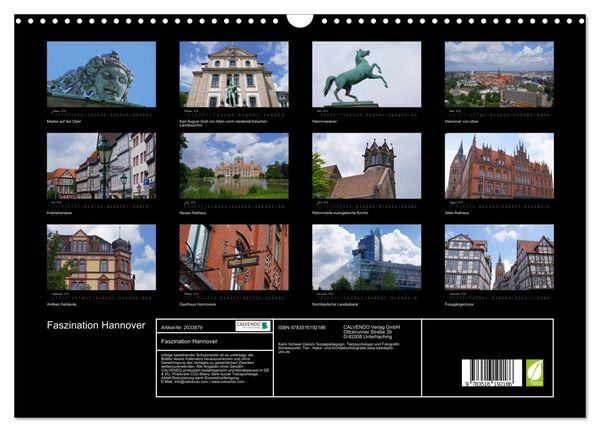Click the day strip under the opera mask photo
Viewport: 600px width, 432px height.
coord(101,114)
